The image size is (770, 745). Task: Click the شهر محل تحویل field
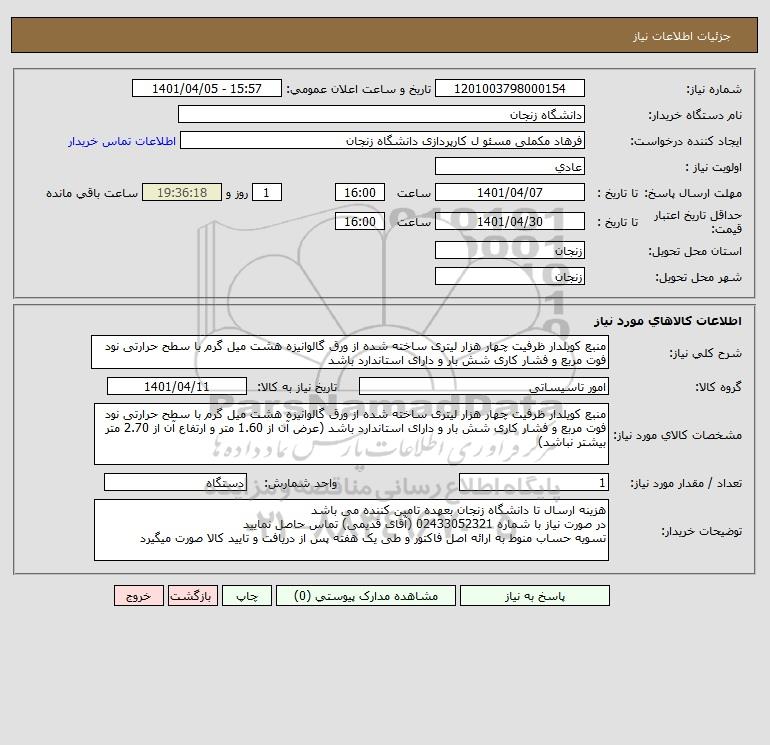click(x=510, y=276)
